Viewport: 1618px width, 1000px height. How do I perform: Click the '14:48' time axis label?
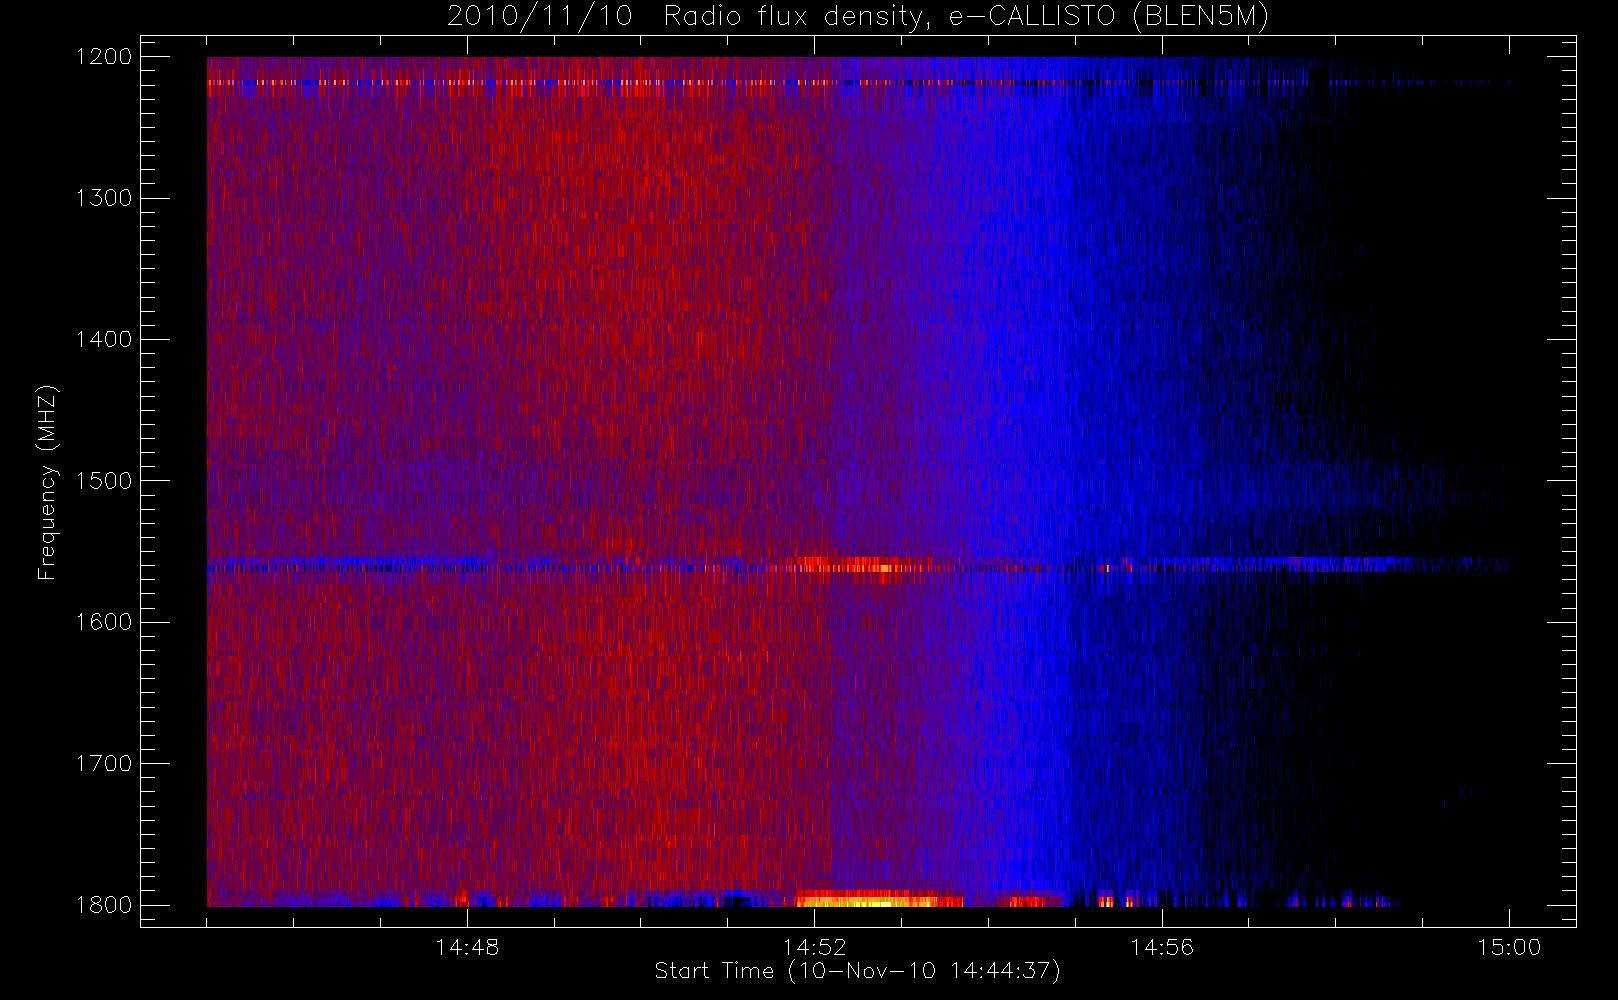pyautogui.click(x=467, y=947)
